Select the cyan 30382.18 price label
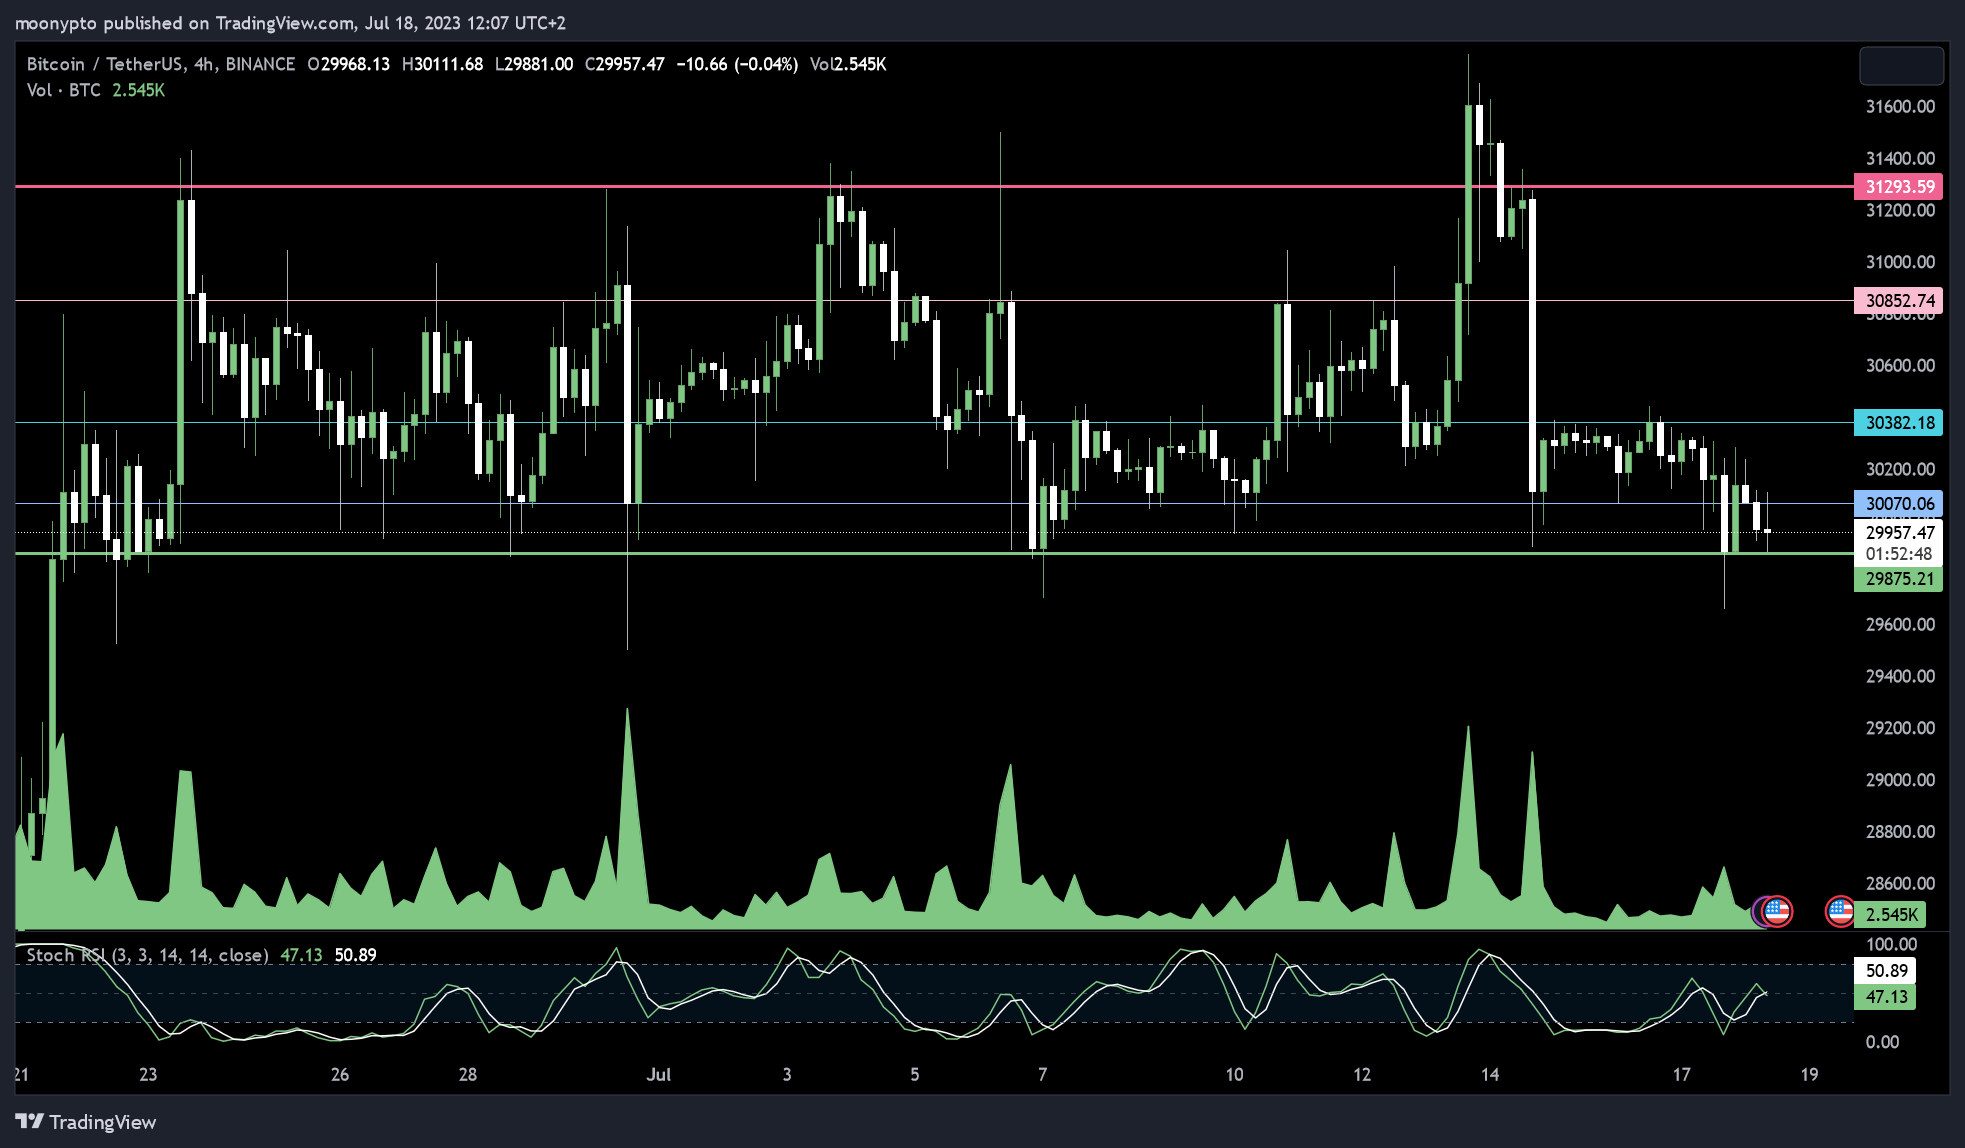 click(x=1898, y=422)
